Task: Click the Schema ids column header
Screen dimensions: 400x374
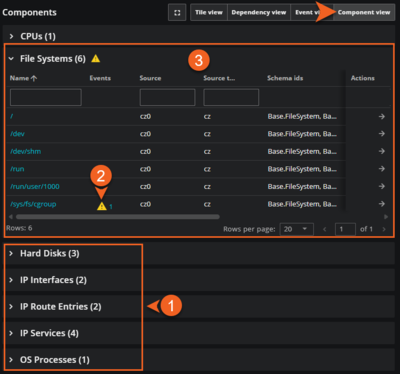Action: [x=285, y=78]
